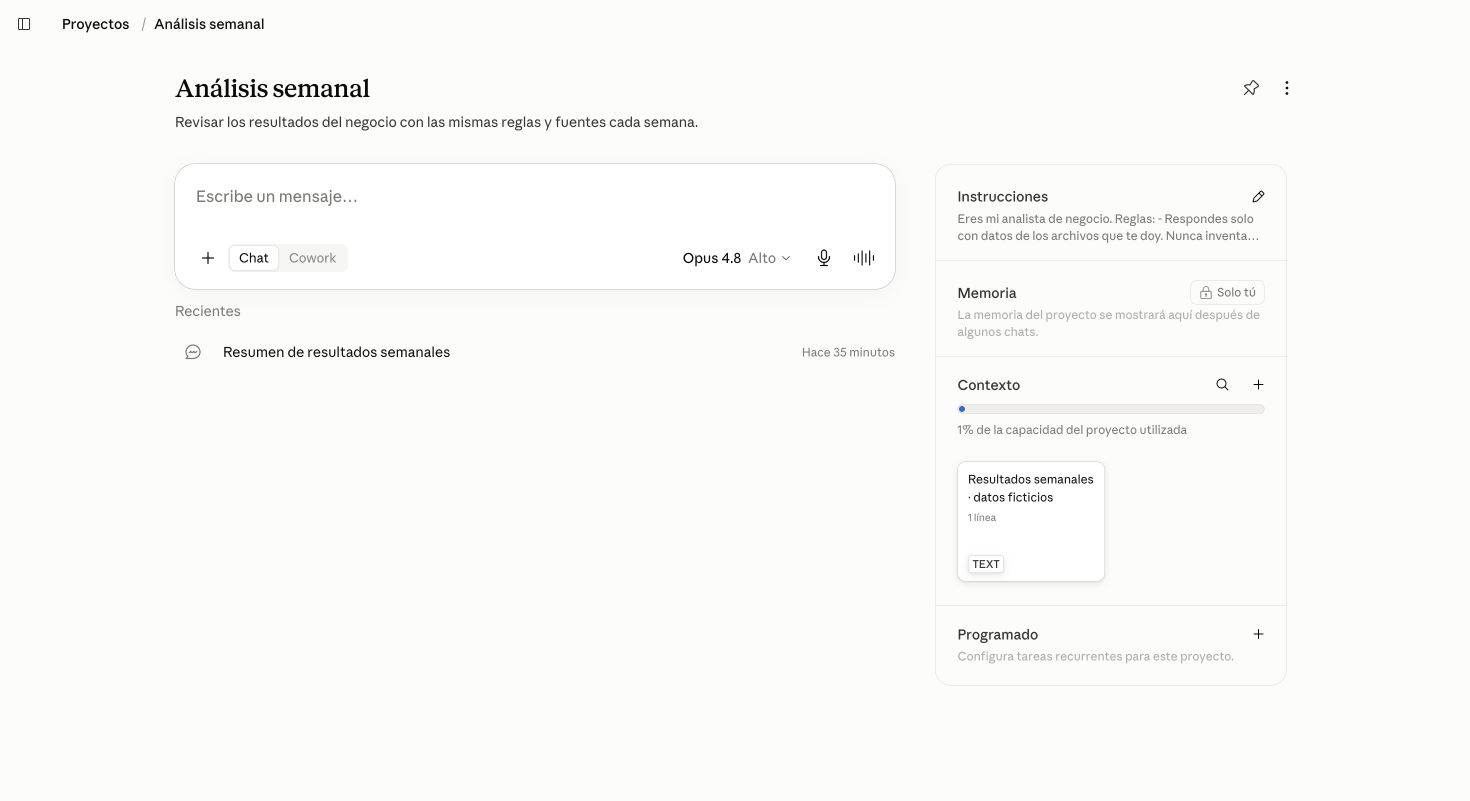Select Análisis semanal in the breadcrumb
Screen dimensions: 1470x801
pos(209,24)
